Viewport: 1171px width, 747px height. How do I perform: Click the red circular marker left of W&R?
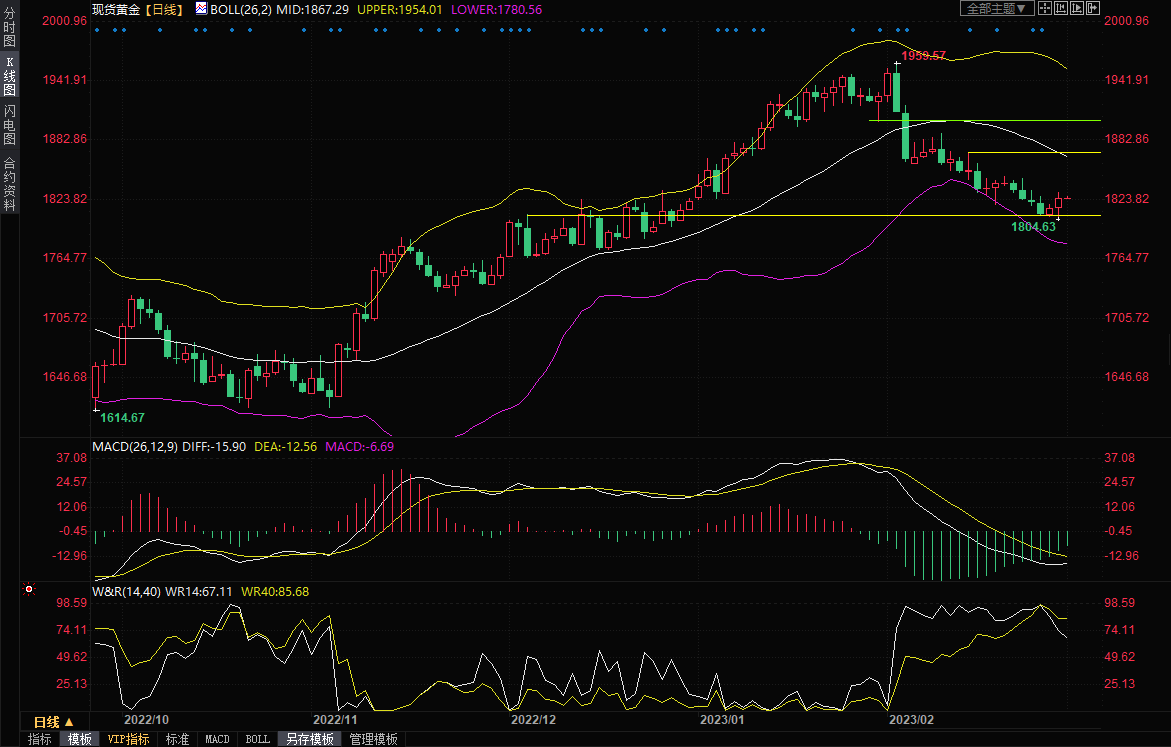click(x=28, y=590)
